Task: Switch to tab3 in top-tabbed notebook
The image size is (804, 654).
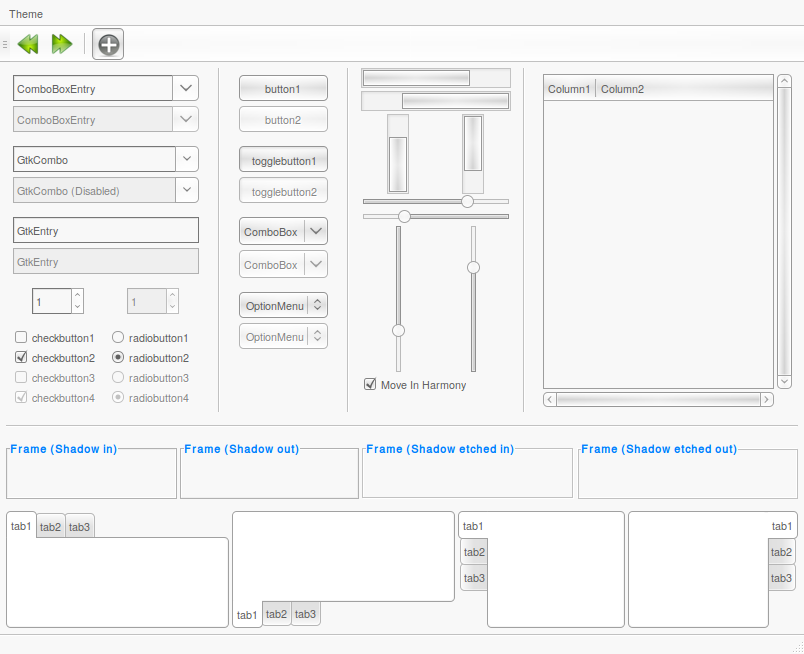Action: point(79,527)
